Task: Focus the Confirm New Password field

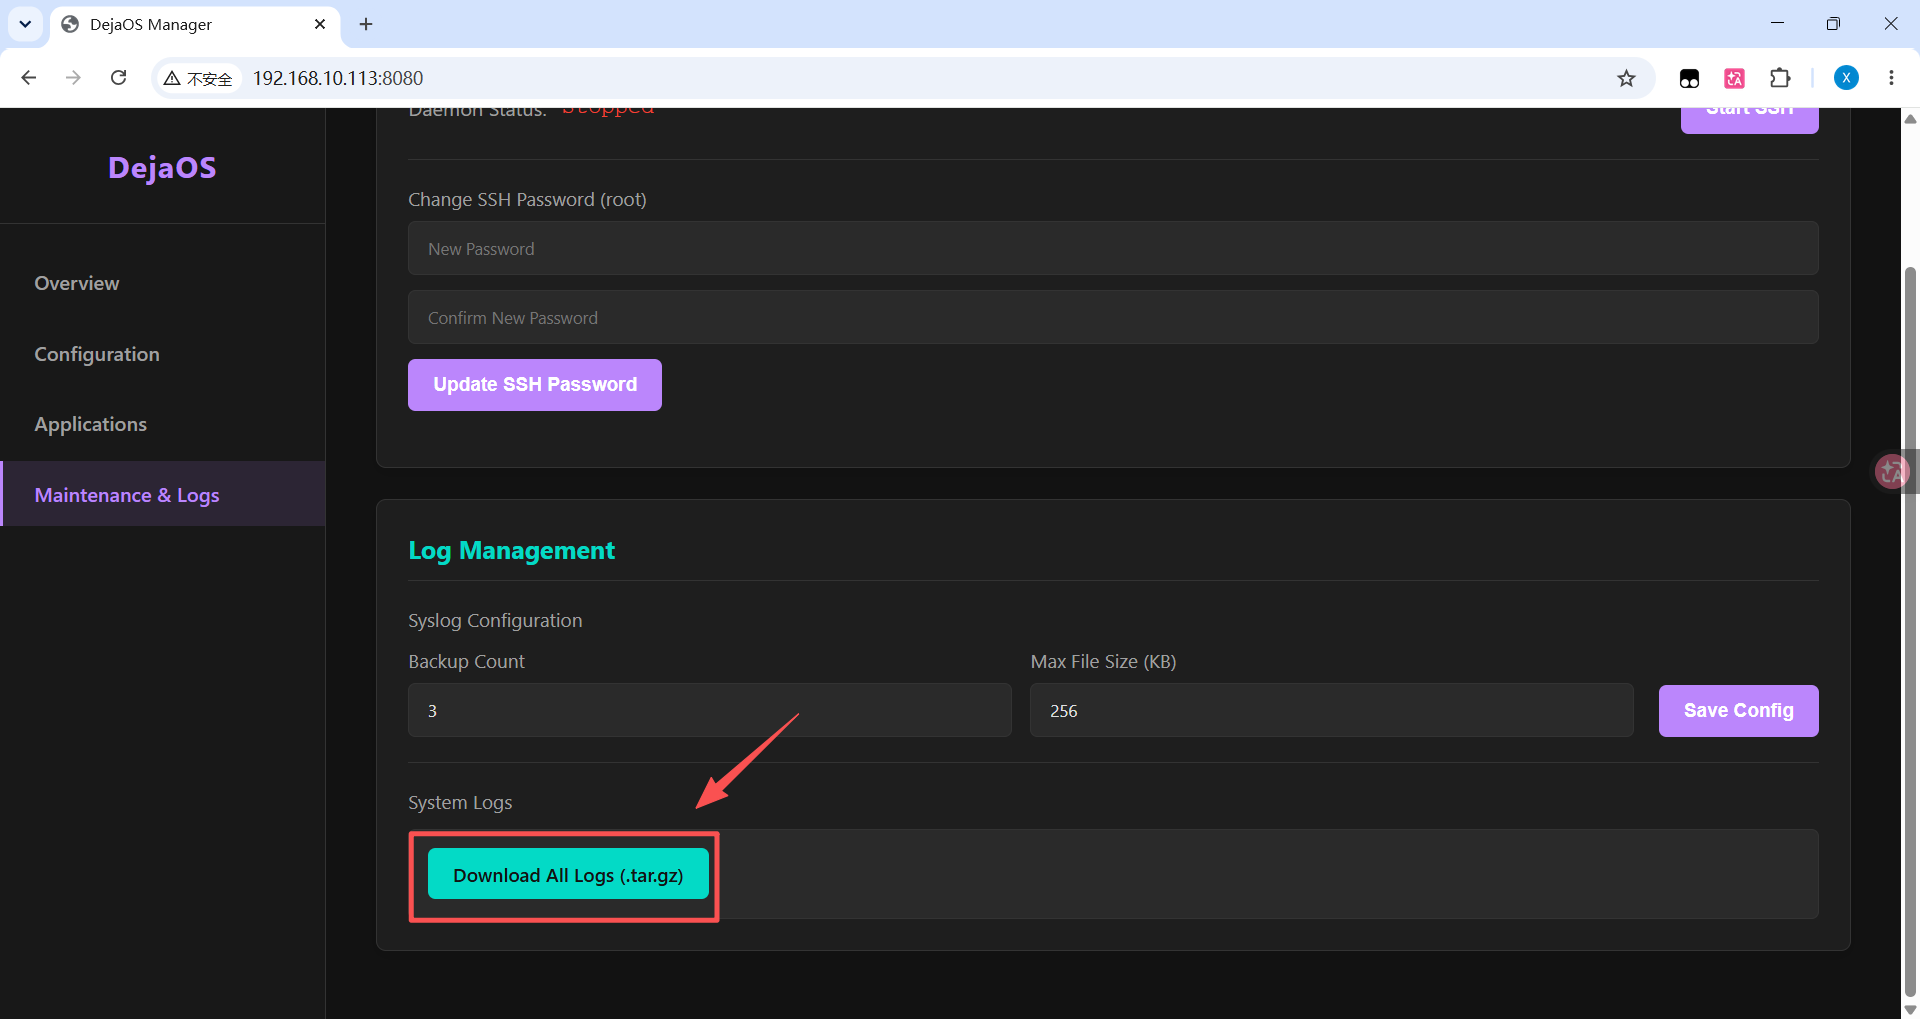Action: tap(1113, 317)
